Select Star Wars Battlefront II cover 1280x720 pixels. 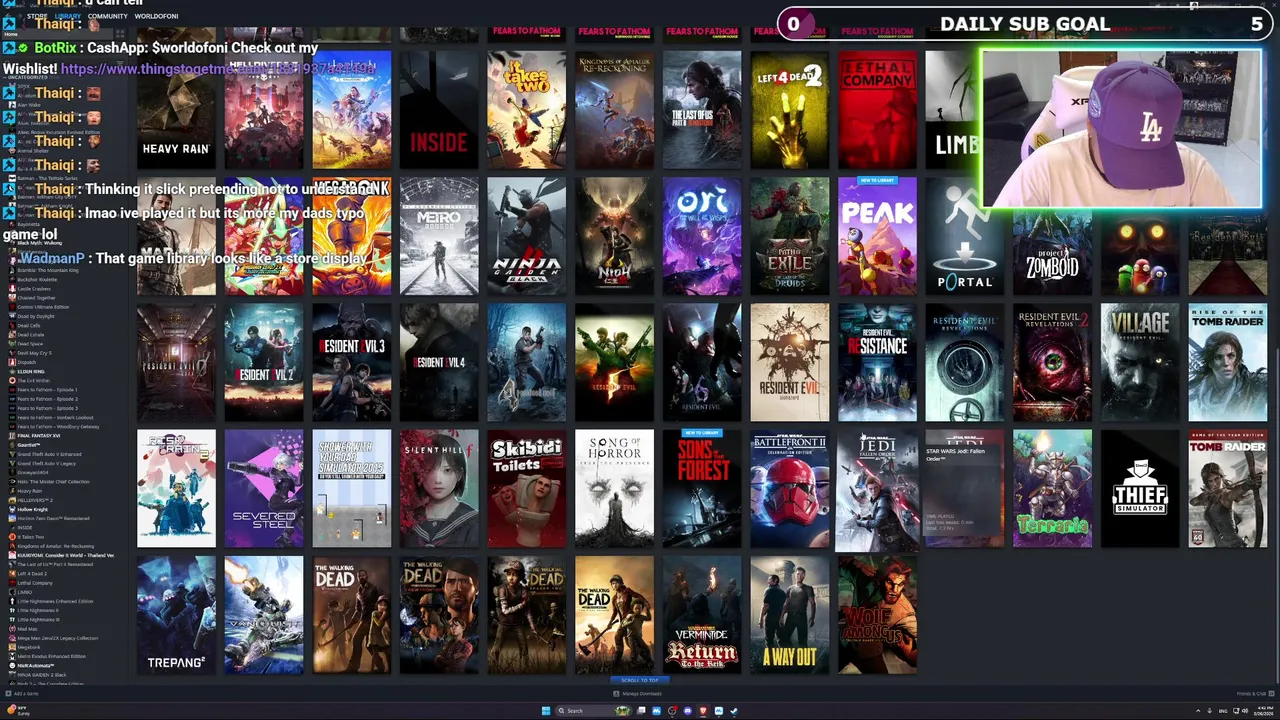[x=790, y=489]
